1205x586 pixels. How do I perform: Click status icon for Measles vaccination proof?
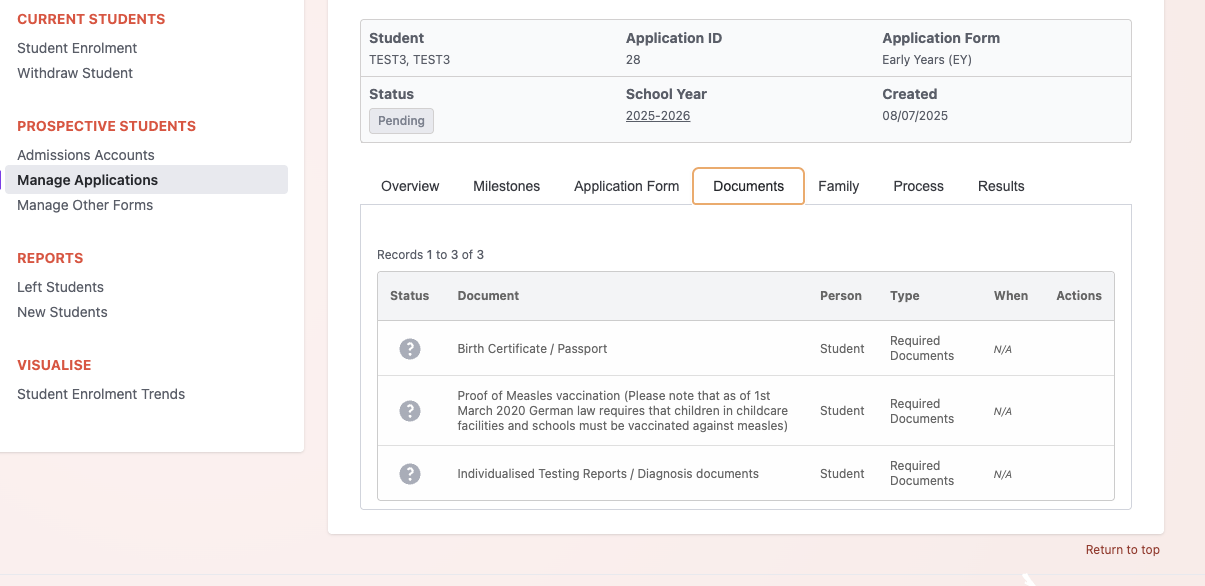pos(409,411)
